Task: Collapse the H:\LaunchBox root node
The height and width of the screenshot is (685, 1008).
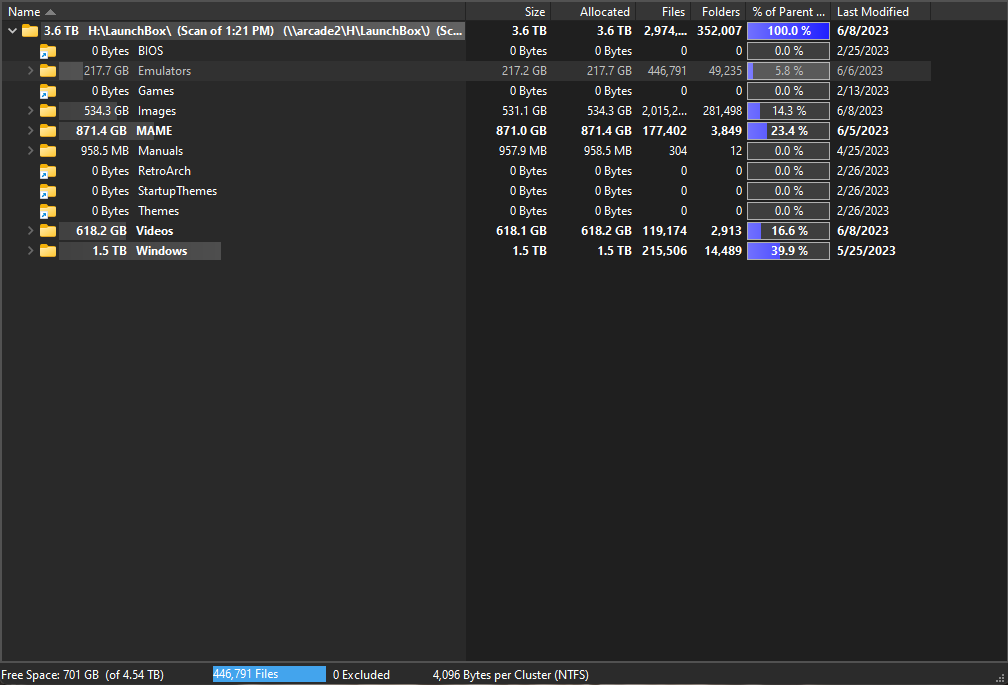Action: pos(12,31)
